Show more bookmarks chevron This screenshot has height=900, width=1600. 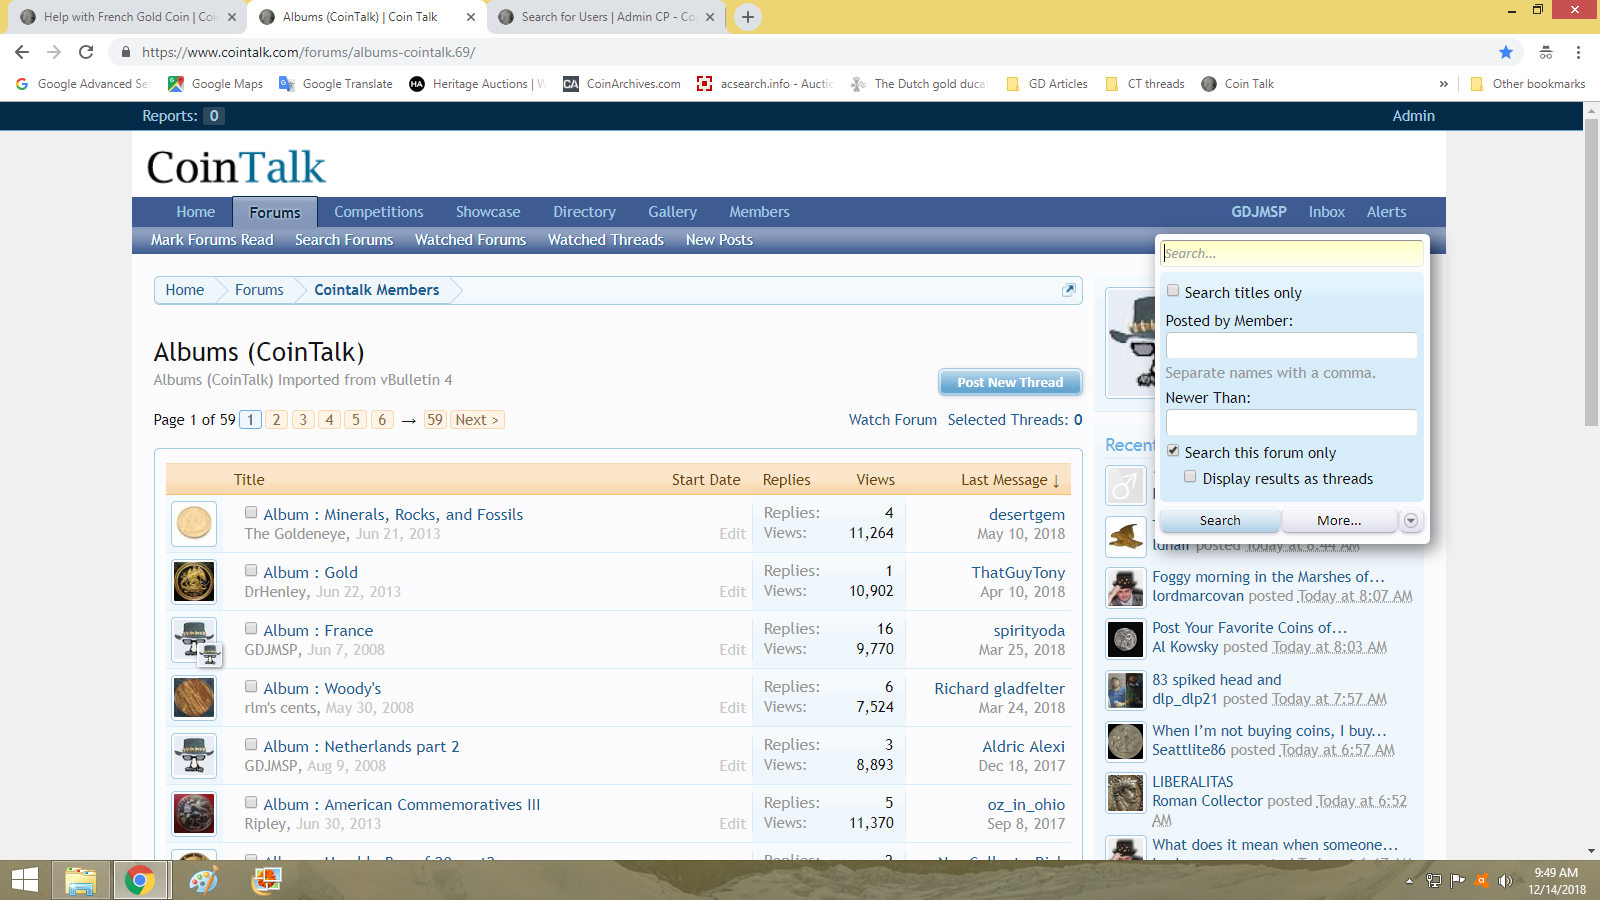pyautogui.click(x=1443, y=84)
